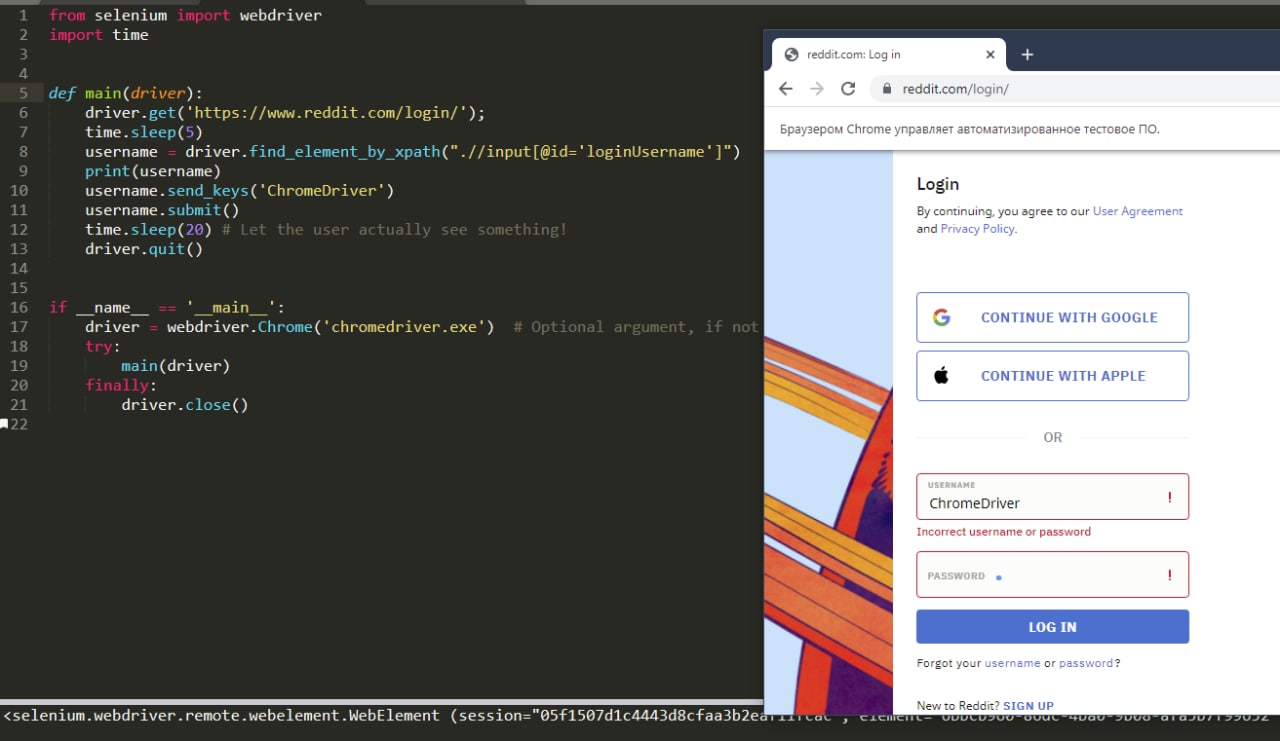
Task: Click the Apple logo icon
Action: coord(941,376)
